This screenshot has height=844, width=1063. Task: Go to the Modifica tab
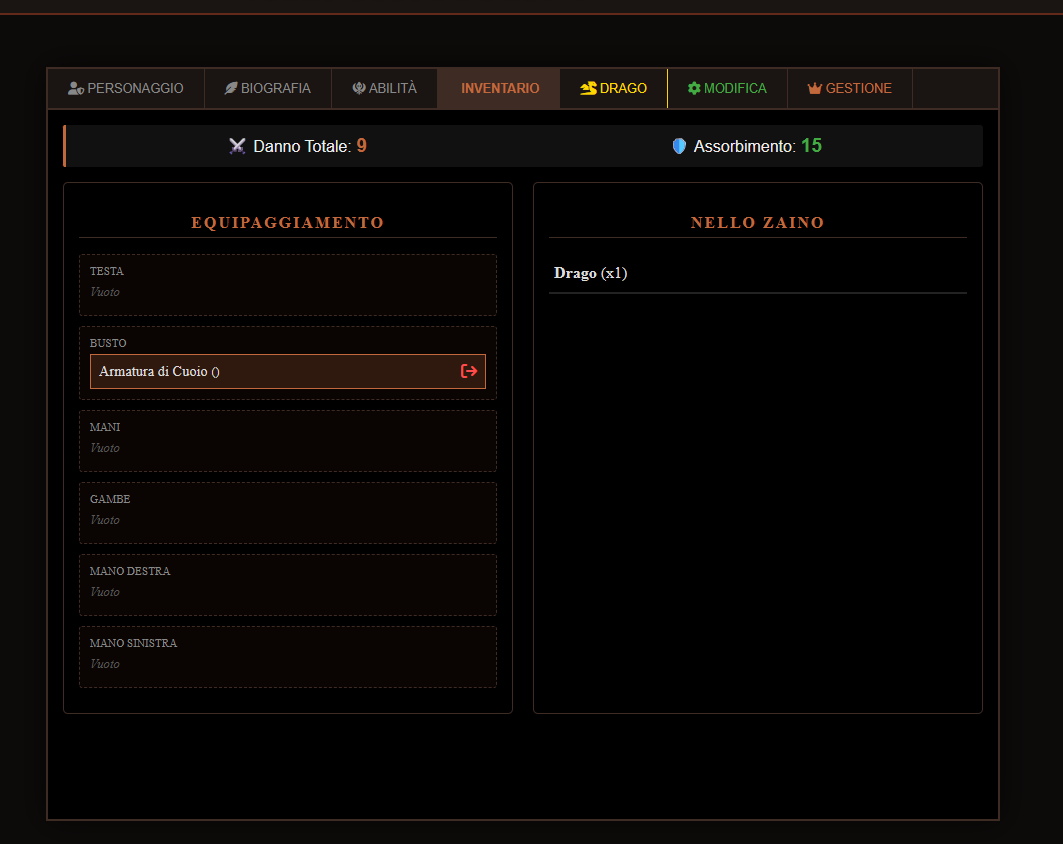(x=727, y=88)
